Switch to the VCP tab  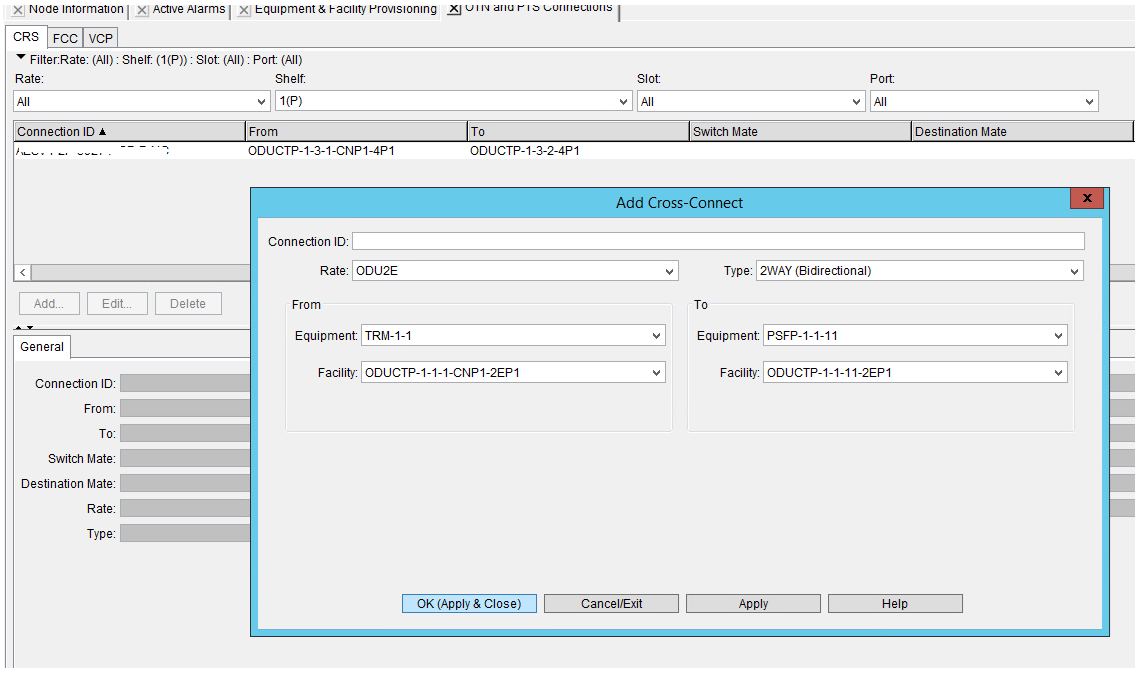tap(100, 38)
